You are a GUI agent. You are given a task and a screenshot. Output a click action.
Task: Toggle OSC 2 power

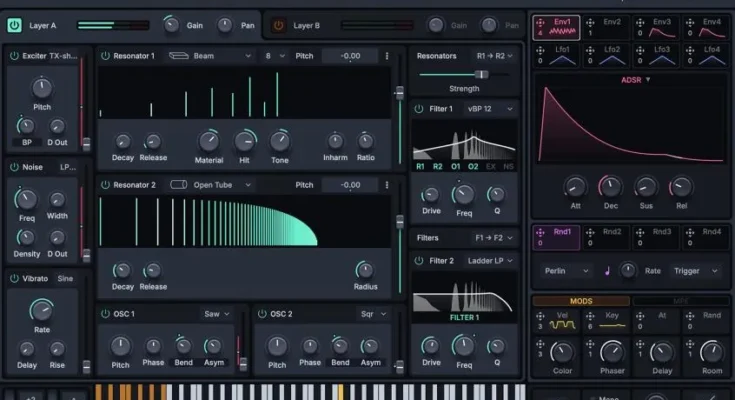click(x=262, y=314)
